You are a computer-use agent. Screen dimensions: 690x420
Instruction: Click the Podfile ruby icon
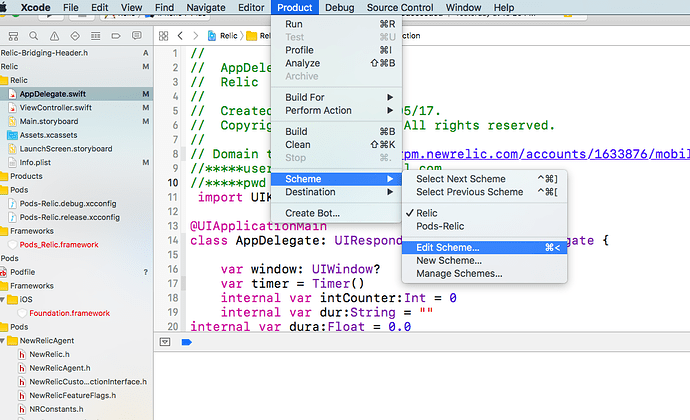pos(4,272)
